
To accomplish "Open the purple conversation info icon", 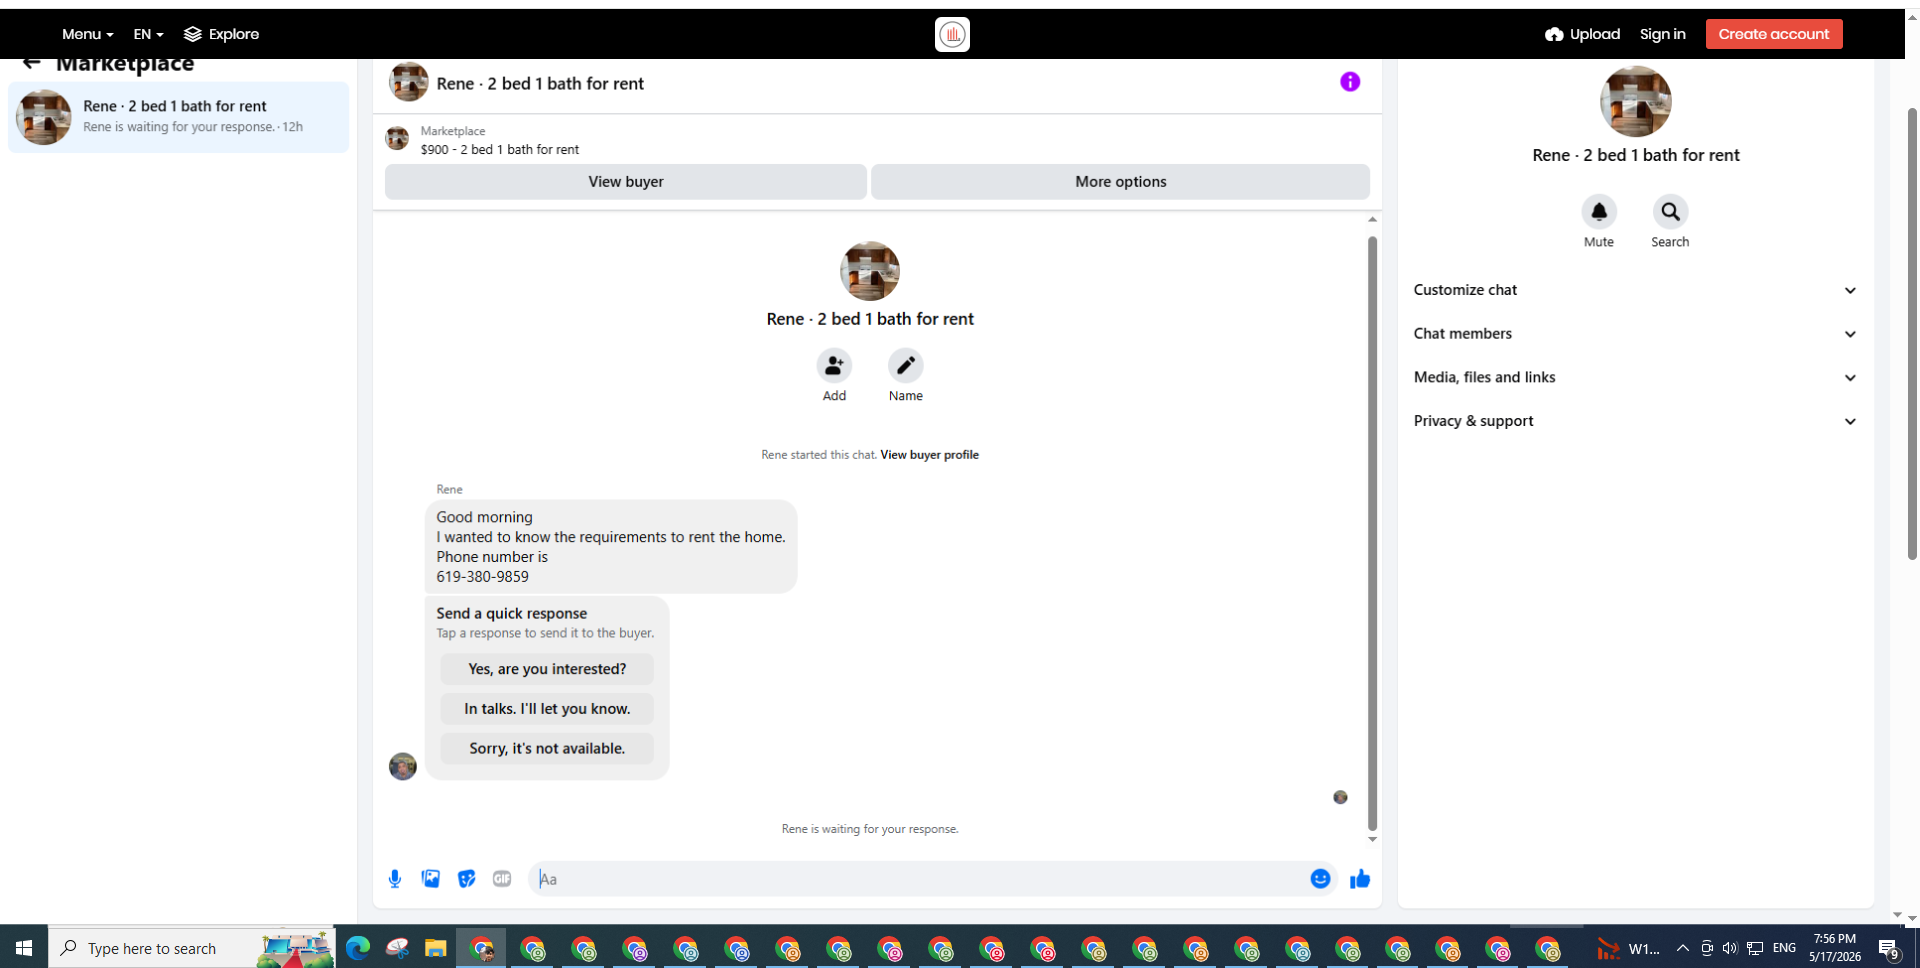I will pos(1350,82).
